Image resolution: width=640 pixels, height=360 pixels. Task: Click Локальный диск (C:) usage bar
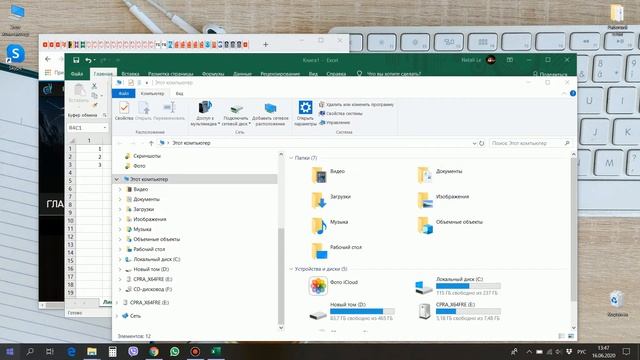(x=468, y=286)
